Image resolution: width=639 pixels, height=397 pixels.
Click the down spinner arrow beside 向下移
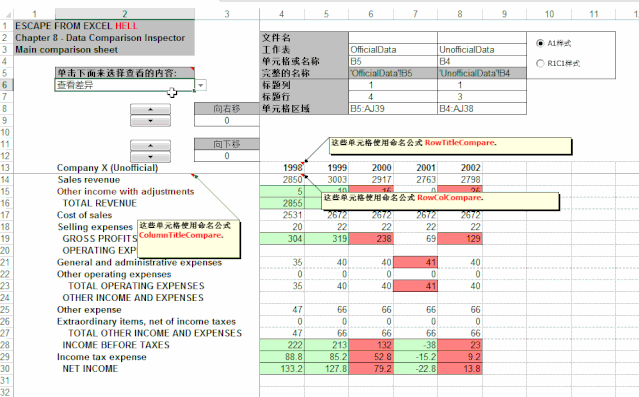pos(150,157)
